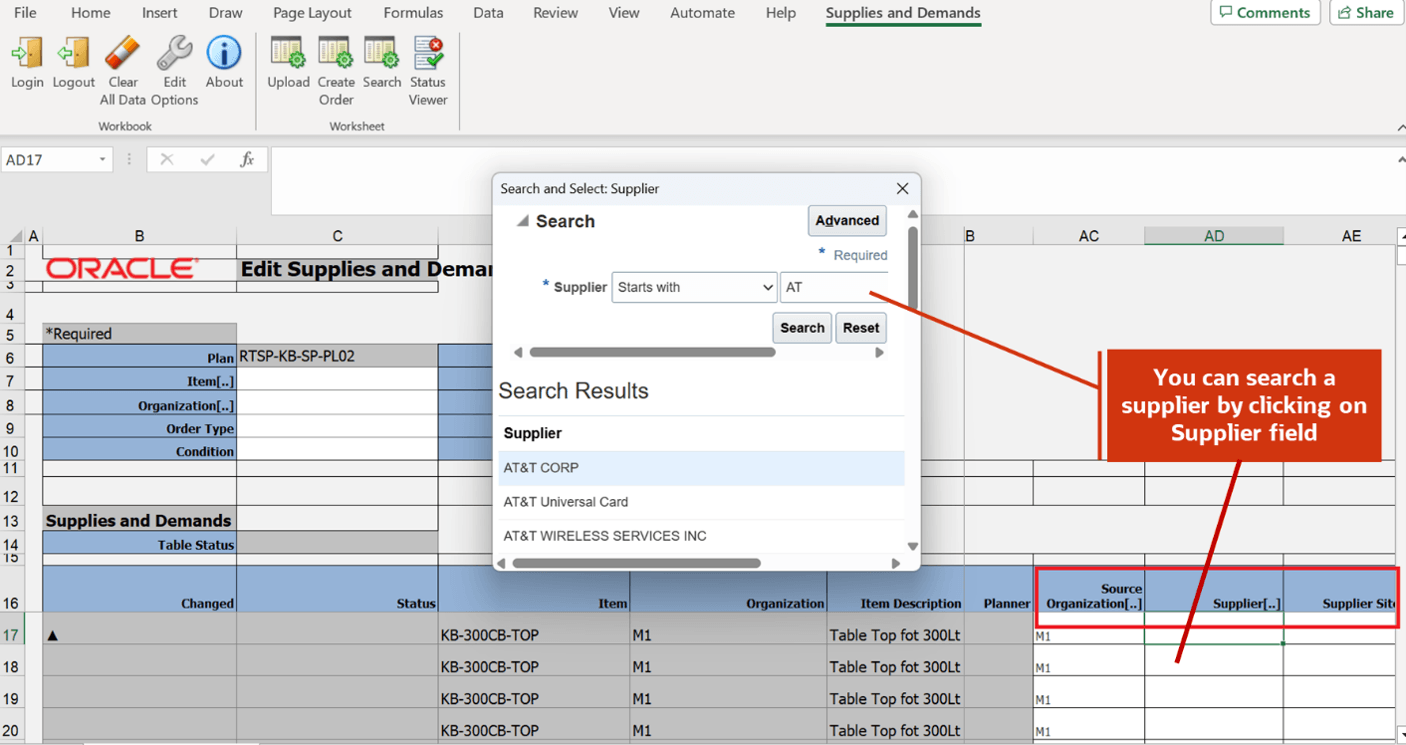Click the Name Box showing AD17

click(49, 160)
